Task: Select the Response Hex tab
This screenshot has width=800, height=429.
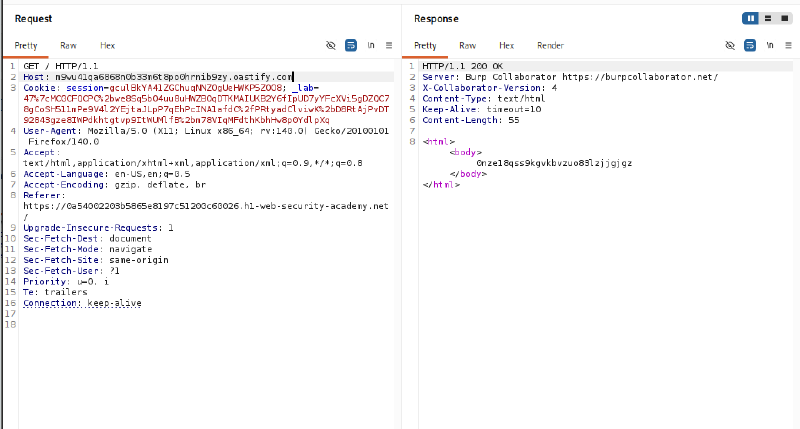Action: [507, 45]
